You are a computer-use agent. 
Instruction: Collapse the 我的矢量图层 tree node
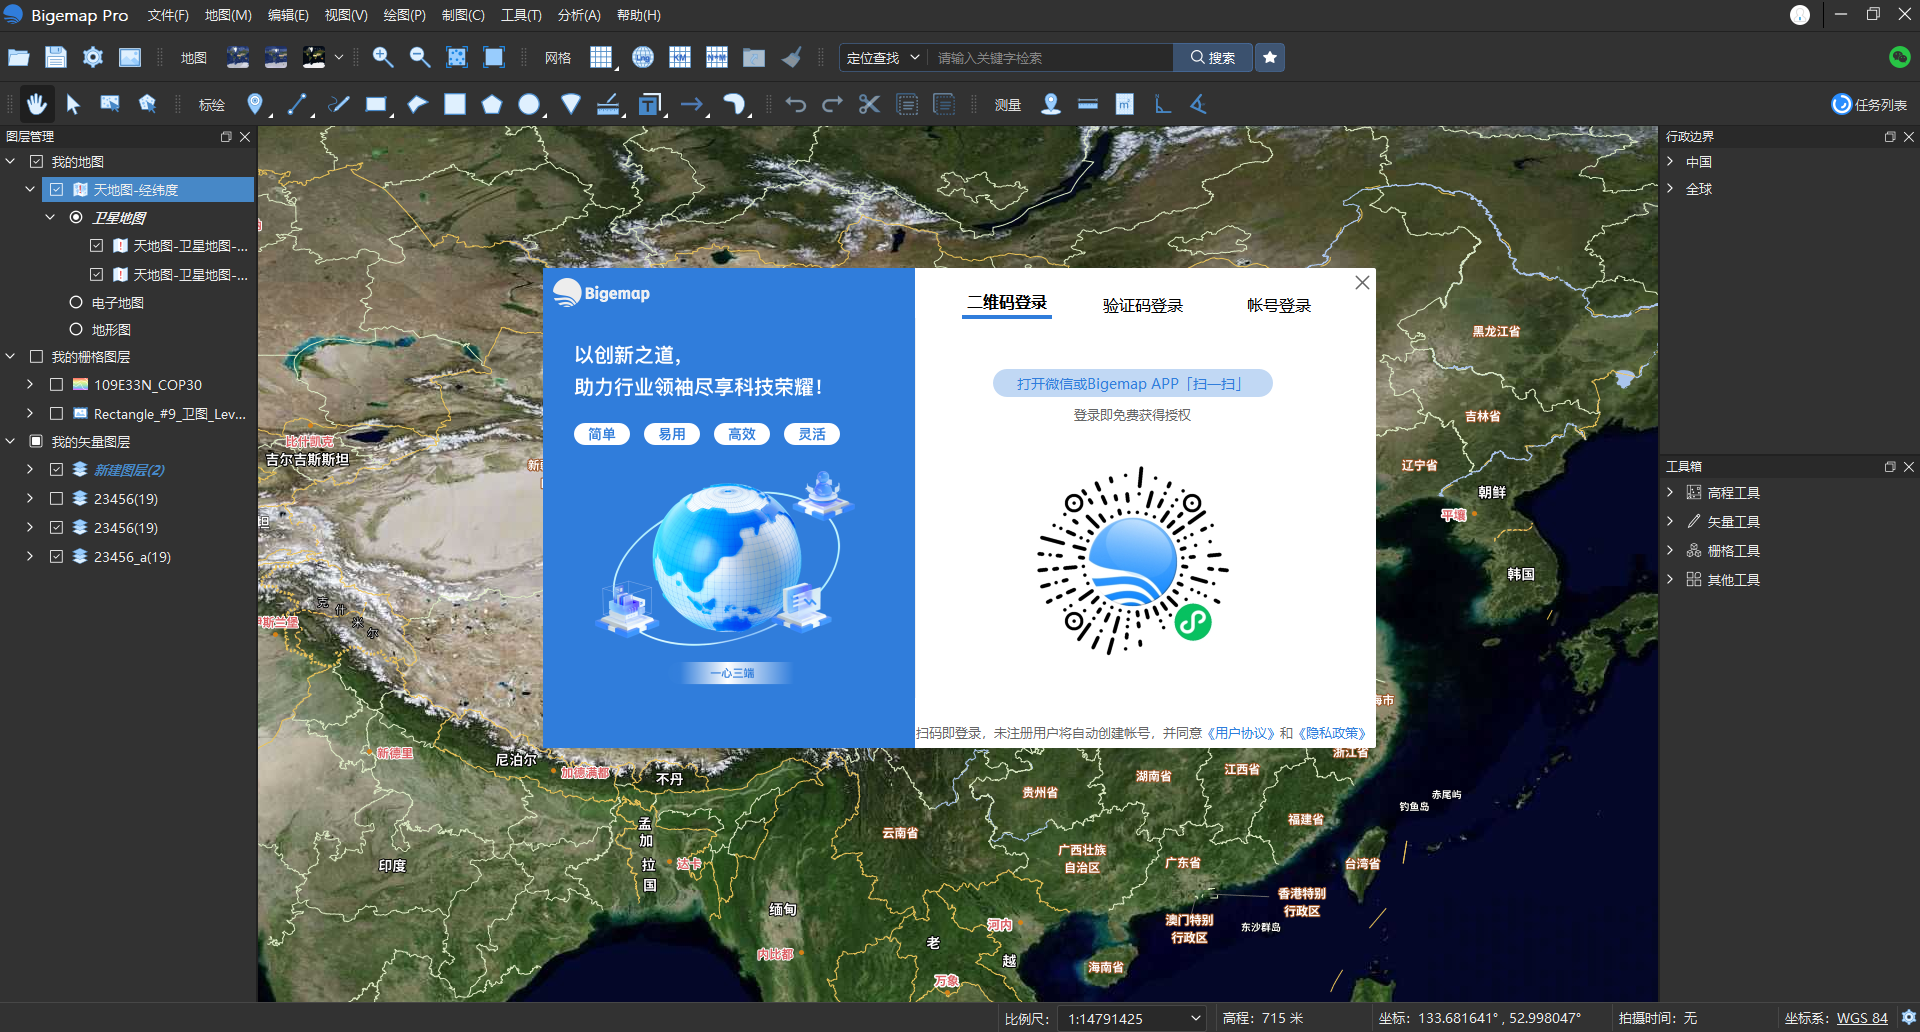coord(11,441)
